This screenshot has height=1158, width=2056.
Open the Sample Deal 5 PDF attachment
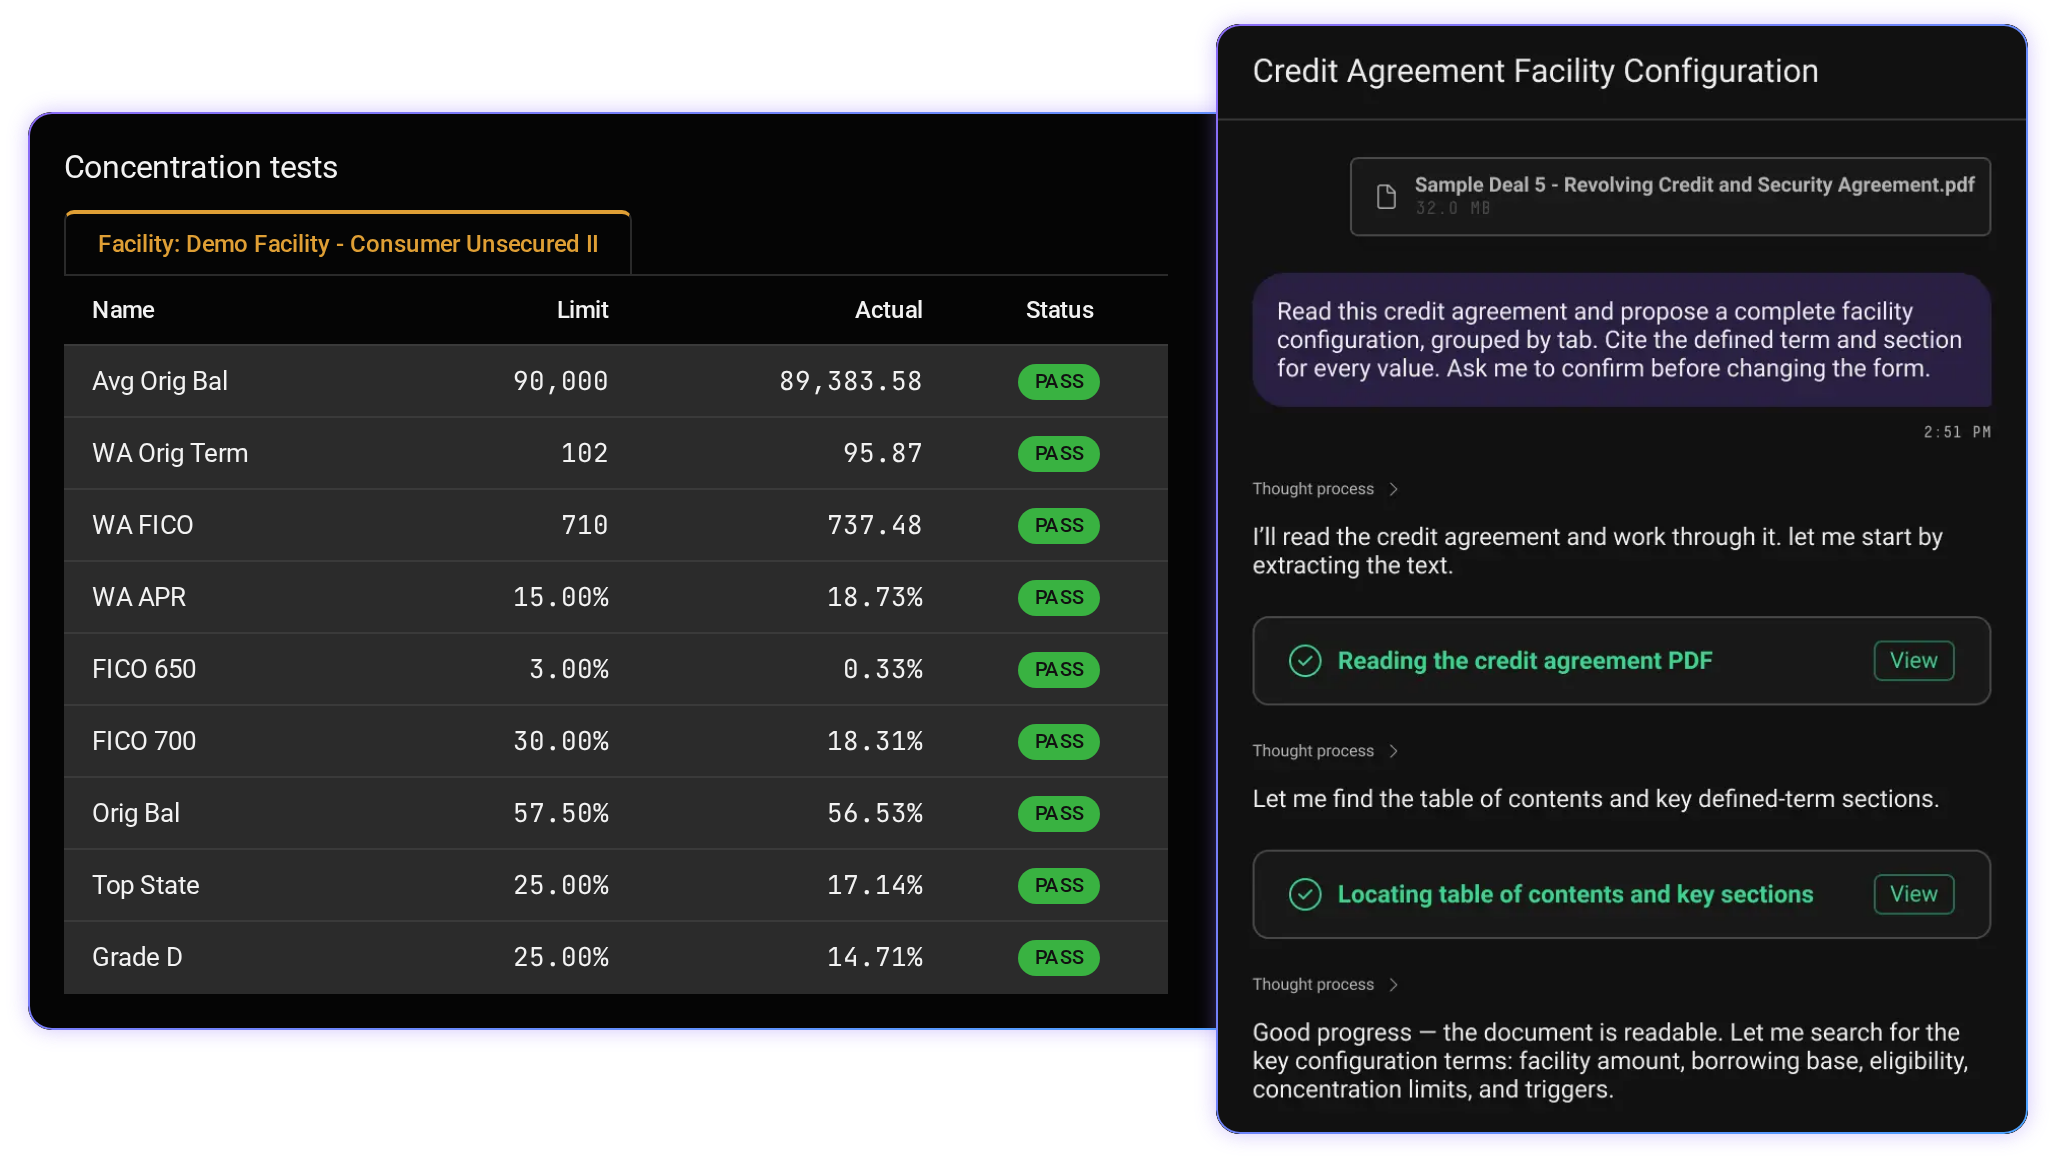tap(1670, 196)
